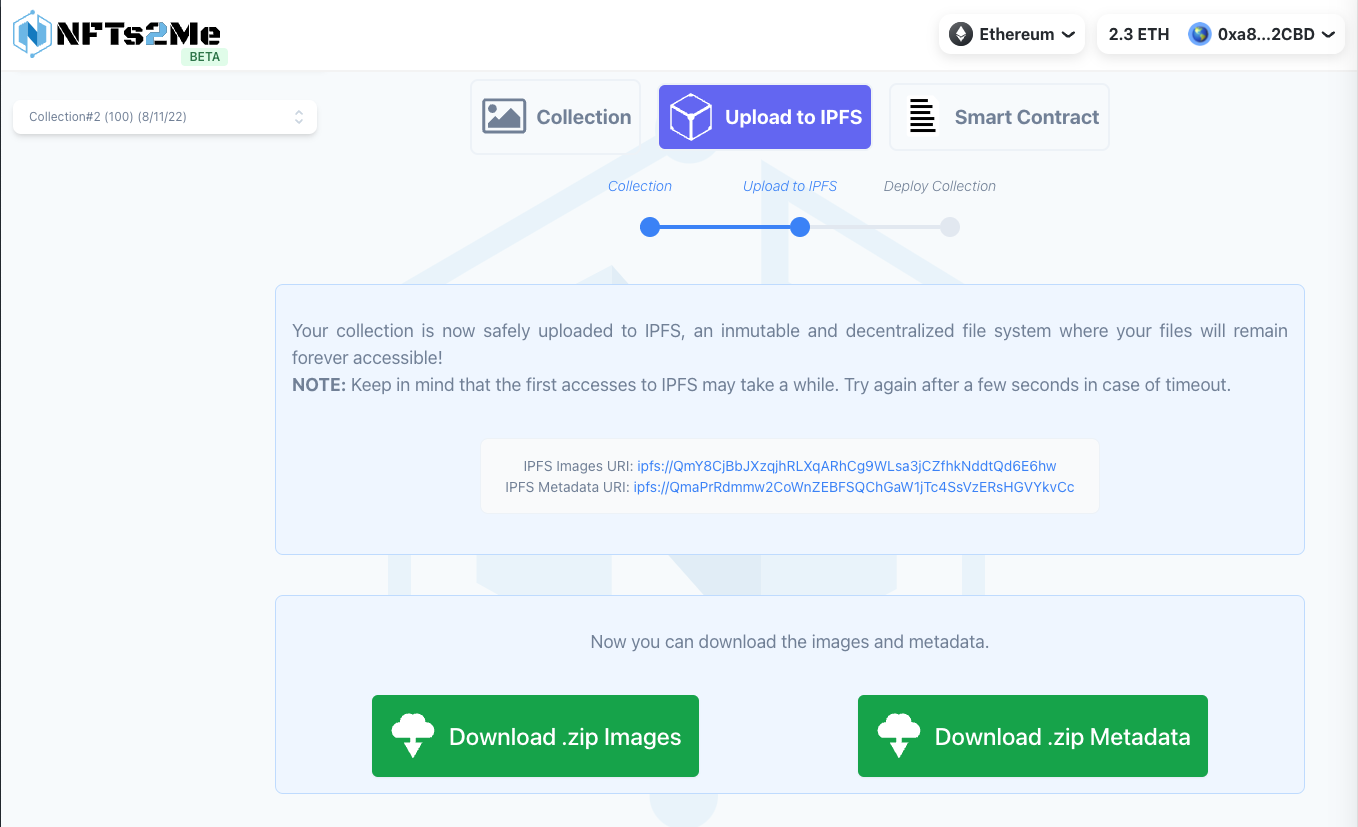
Task: Click the Collection image icon
Action: (504, 117)
